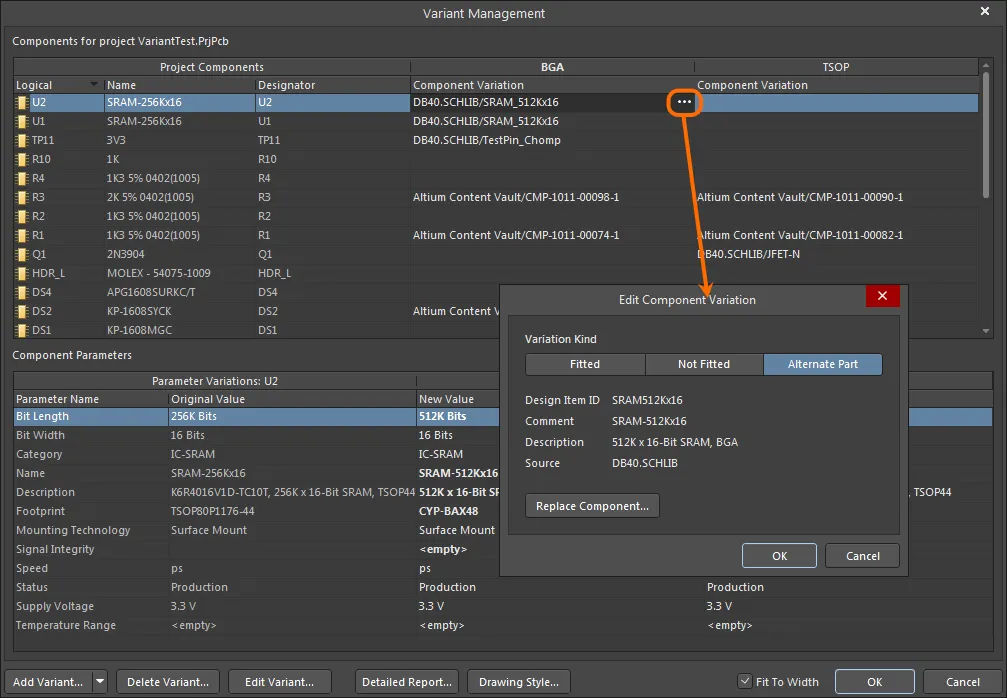This screenshot has width=1007, height=698.
Task: Click the Q1 component icon
Action: 22,254
